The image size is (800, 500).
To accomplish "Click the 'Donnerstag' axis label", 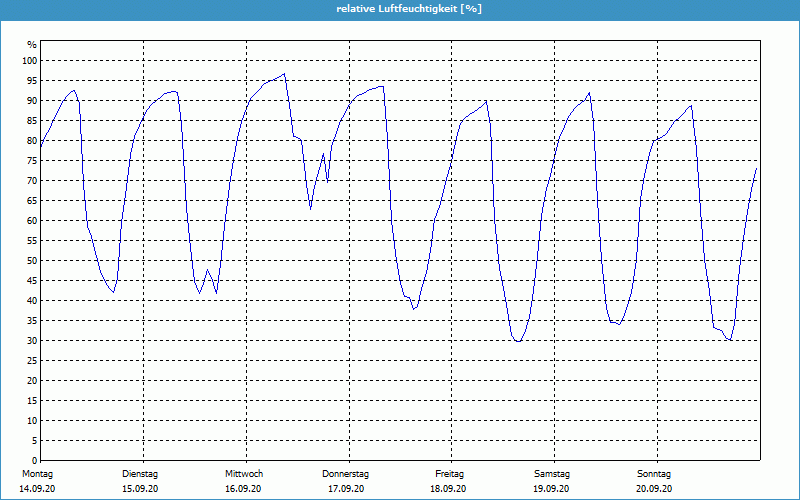I will click(x=346, y=473).
